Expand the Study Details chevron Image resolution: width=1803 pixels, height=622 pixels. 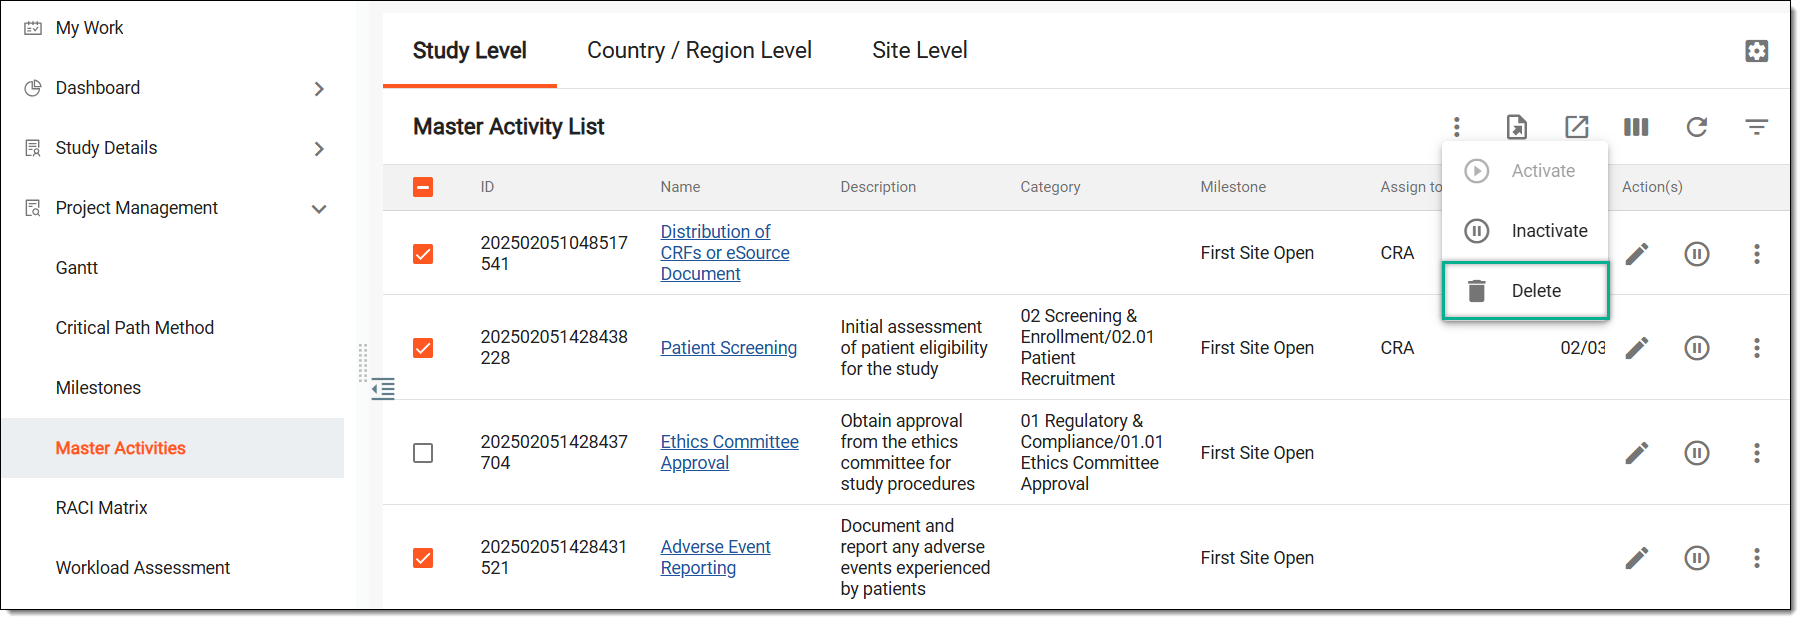point(319,149)
